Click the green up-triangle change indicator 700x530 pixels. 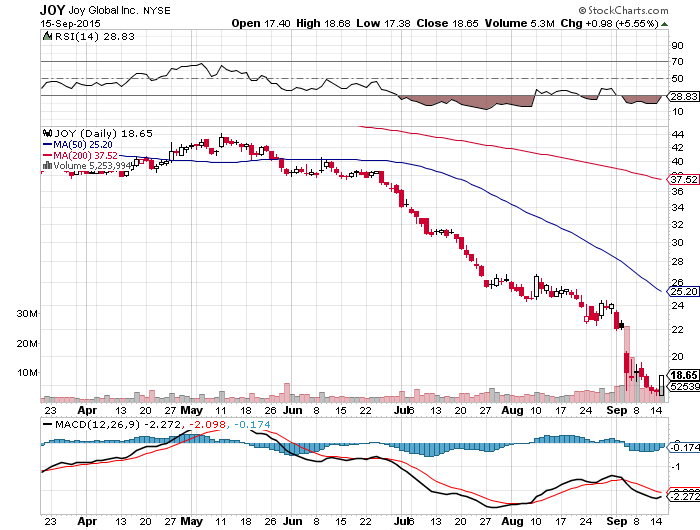[x=664, y=24]
